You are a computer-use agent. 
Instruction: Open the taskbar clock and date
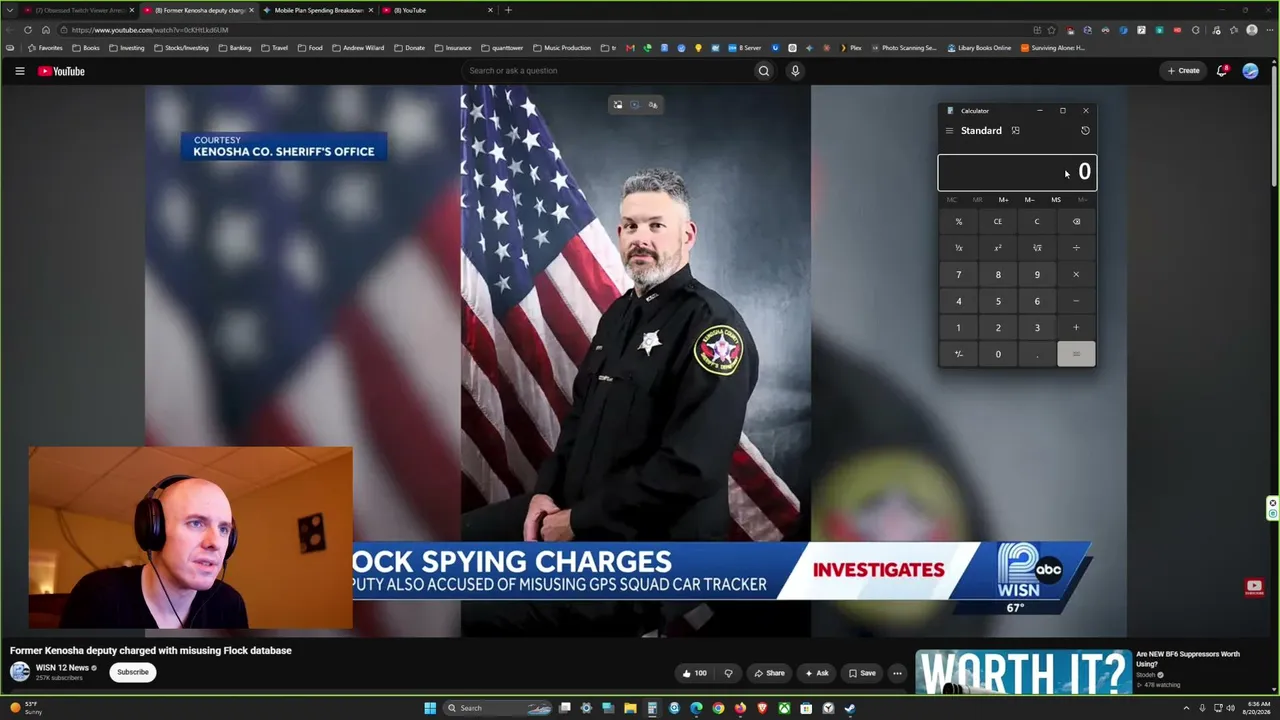[1259, 708]
